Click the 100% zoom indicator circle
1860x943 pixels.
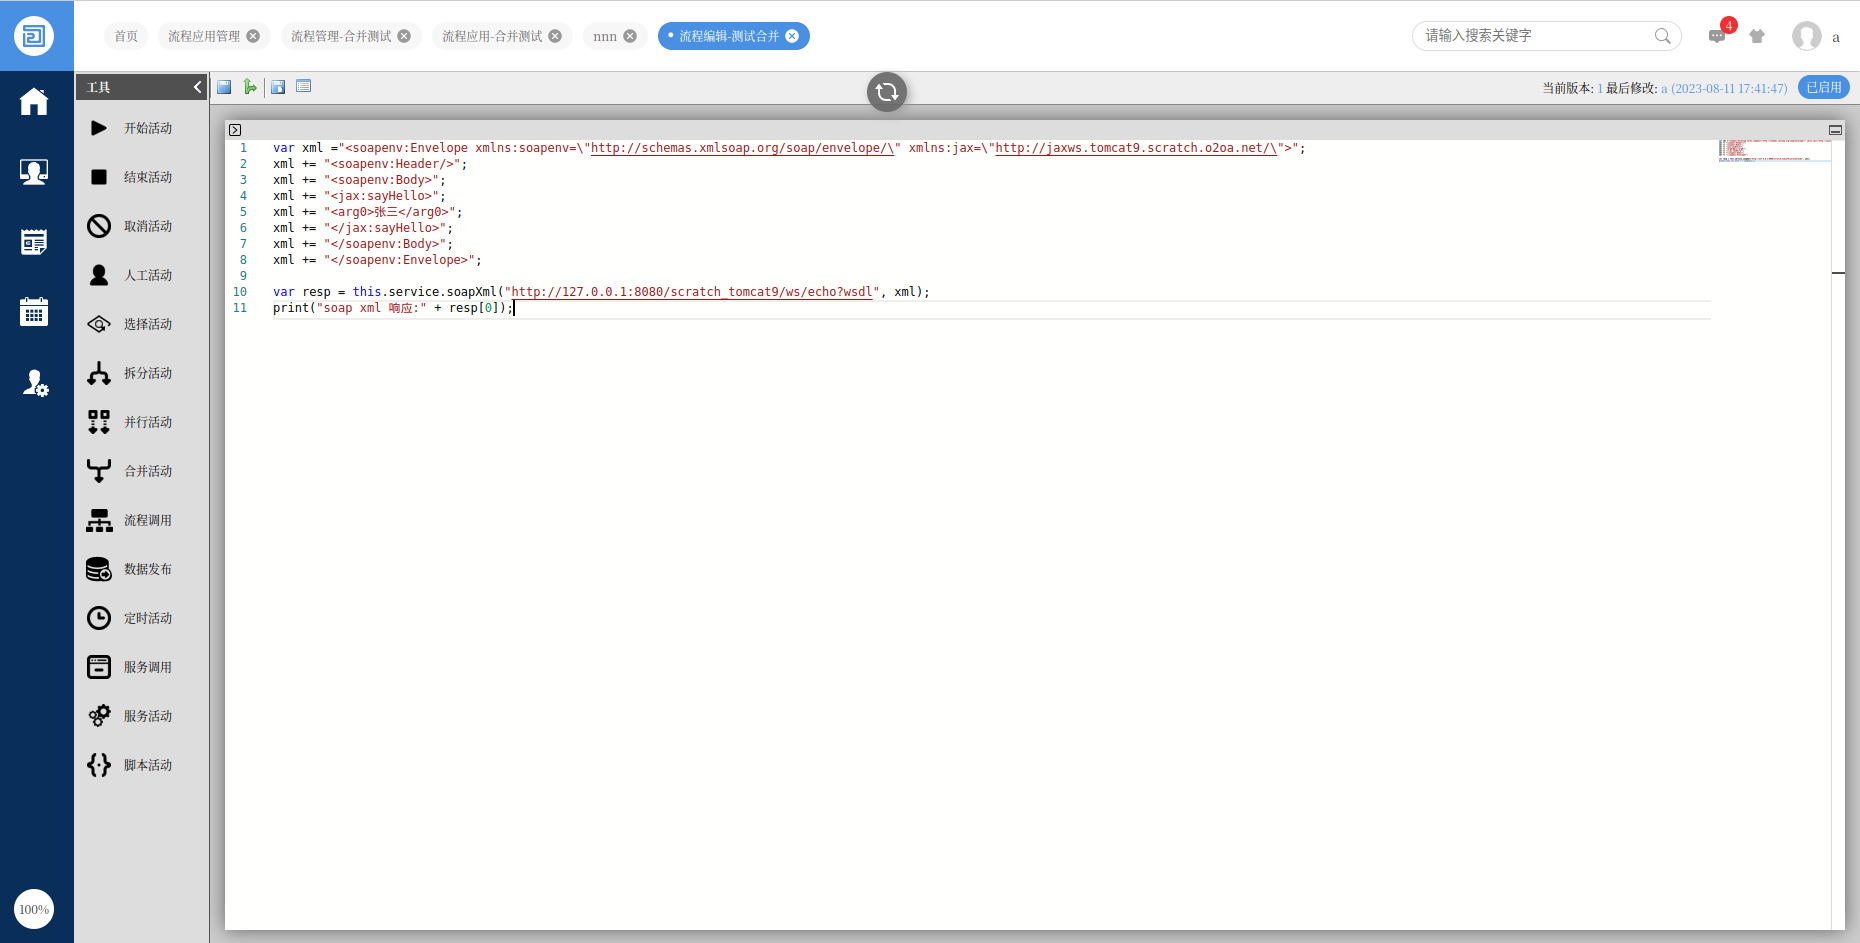(x=34, y=909)
